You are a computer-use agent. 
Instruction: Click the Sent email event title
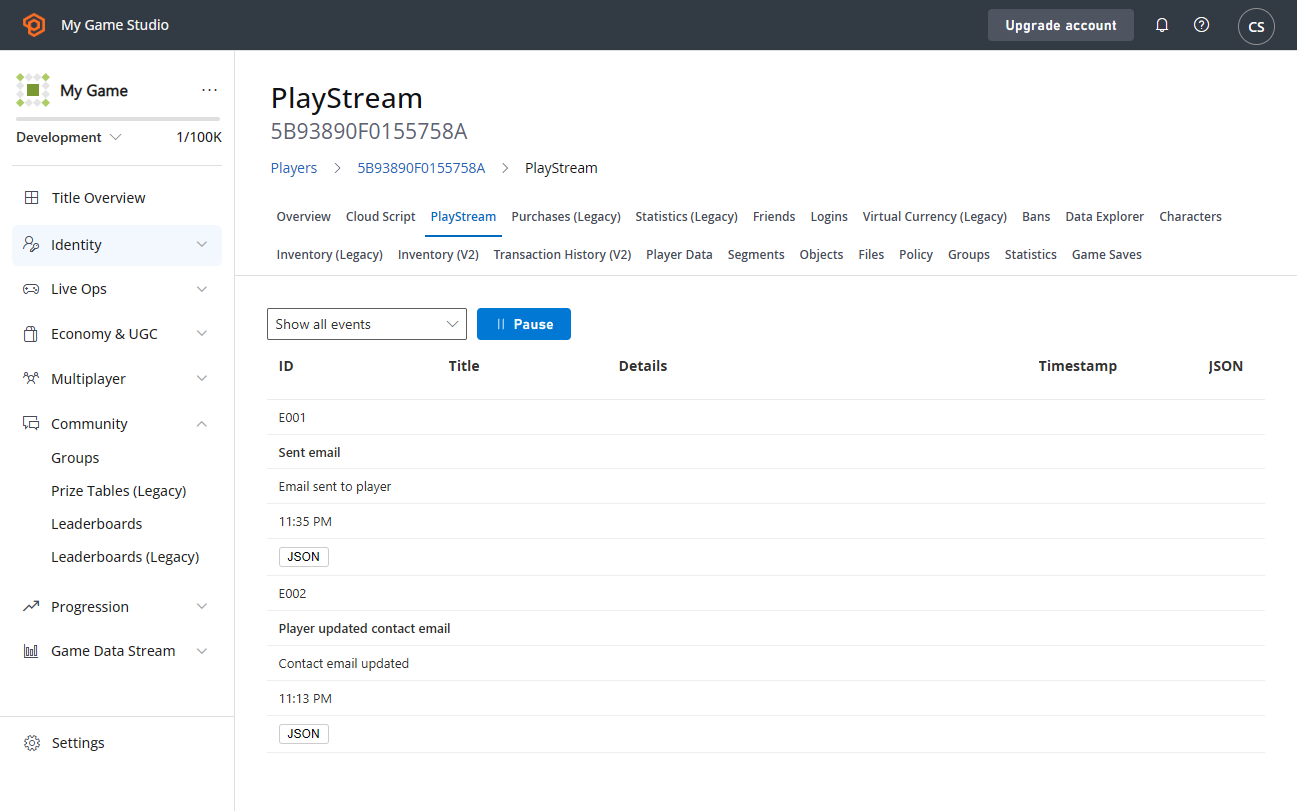click(x=310, y=452)
